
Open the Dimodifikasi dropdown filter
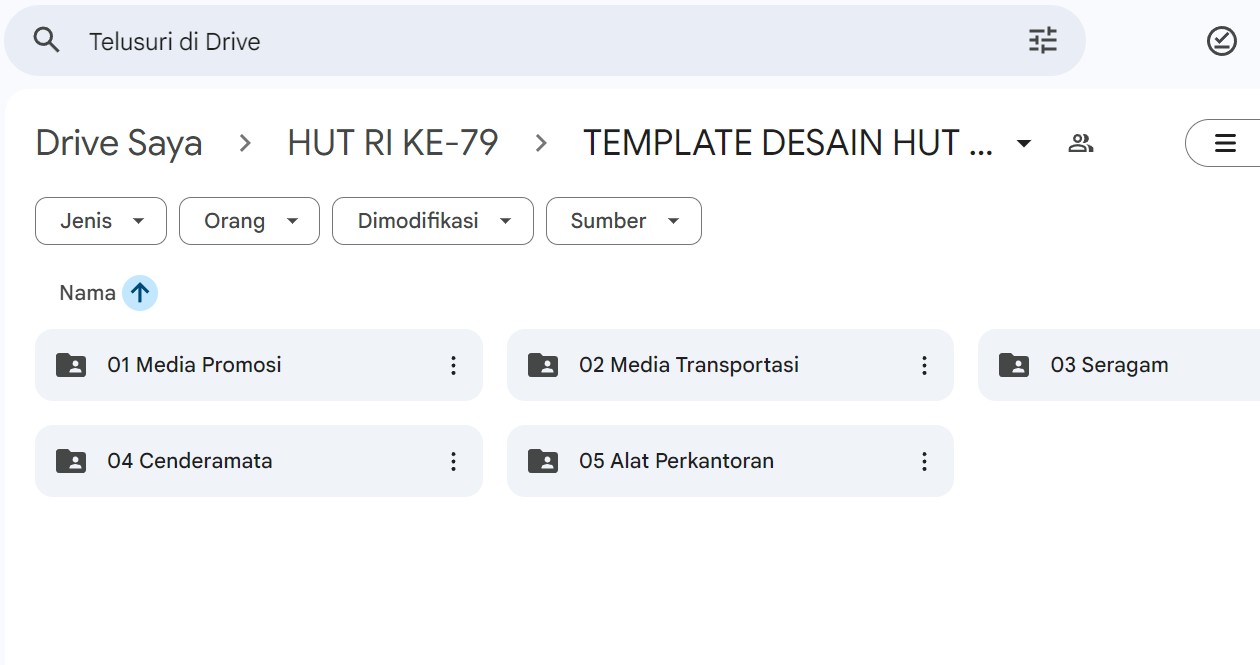tap(432, 221)
